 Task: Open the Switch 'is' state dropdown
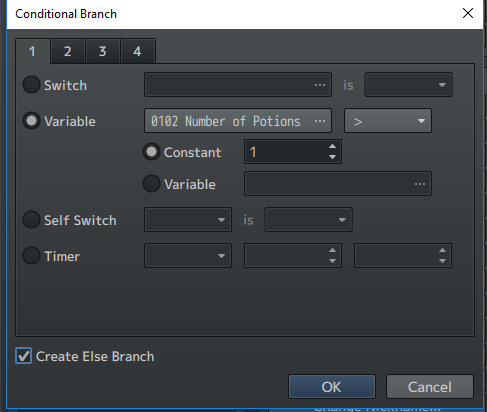409,85
